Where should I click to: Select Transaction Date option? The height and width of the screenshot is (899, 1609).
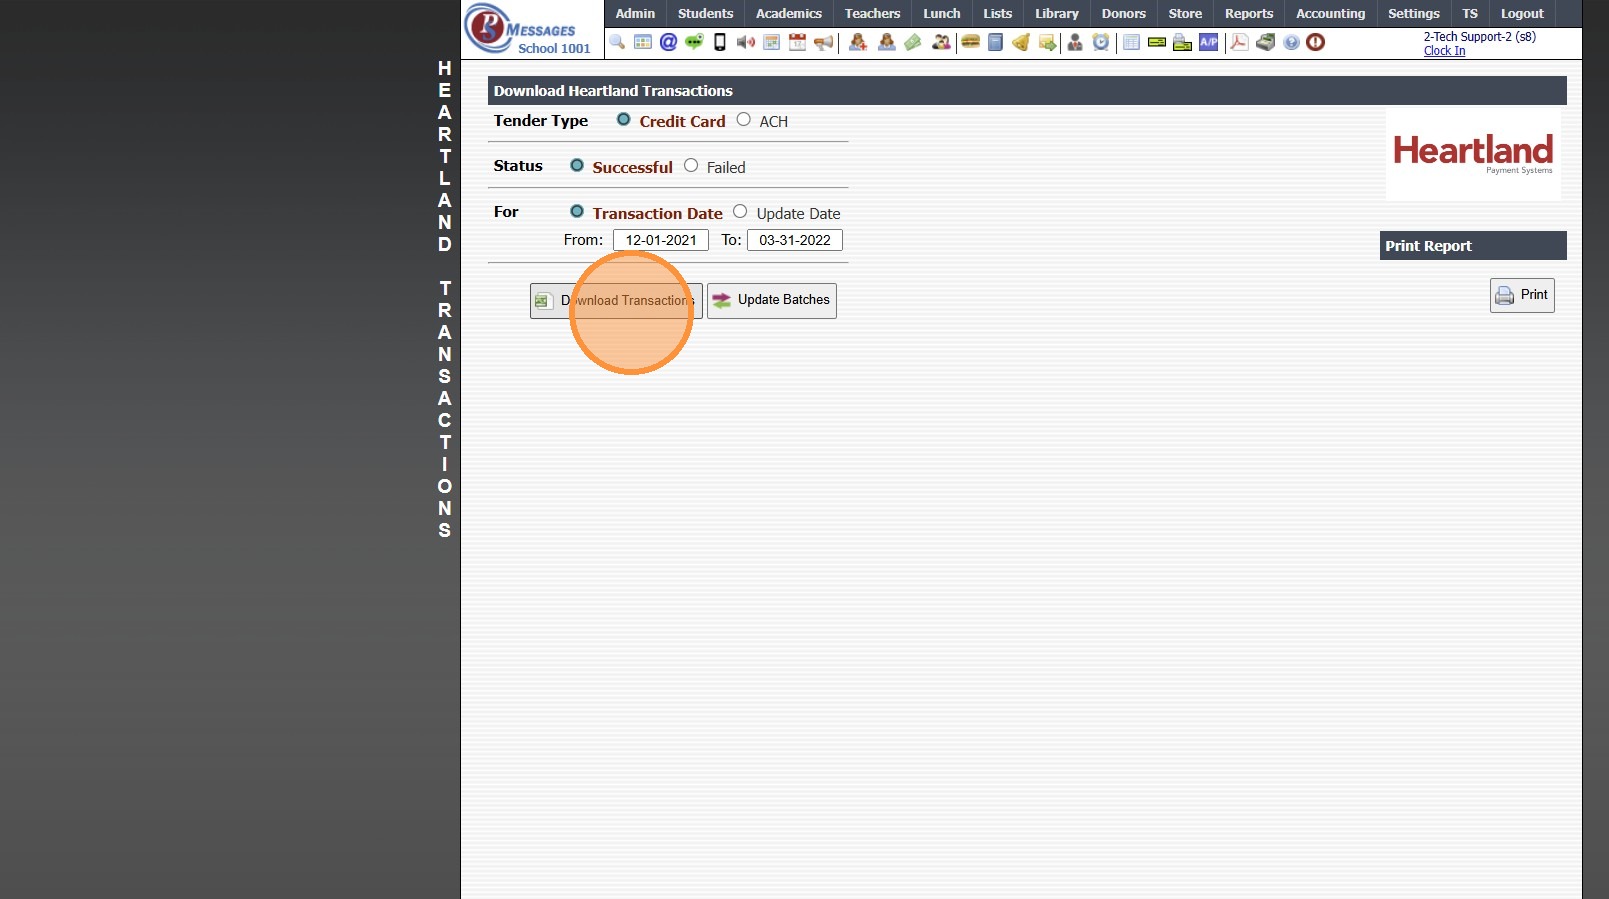click(x=577, y=212)
